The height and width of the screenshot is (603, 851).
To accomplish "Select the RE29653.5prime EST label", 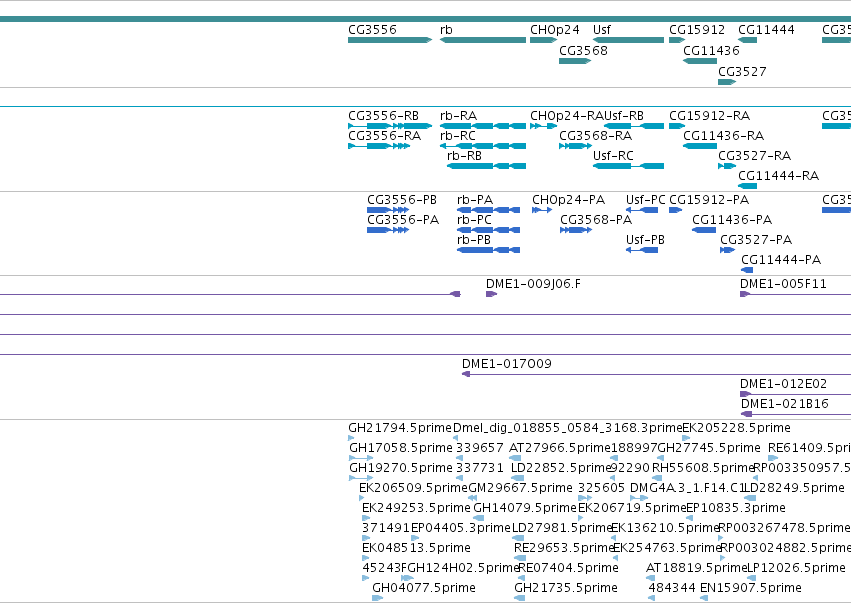I will click(x=564, y=548).
